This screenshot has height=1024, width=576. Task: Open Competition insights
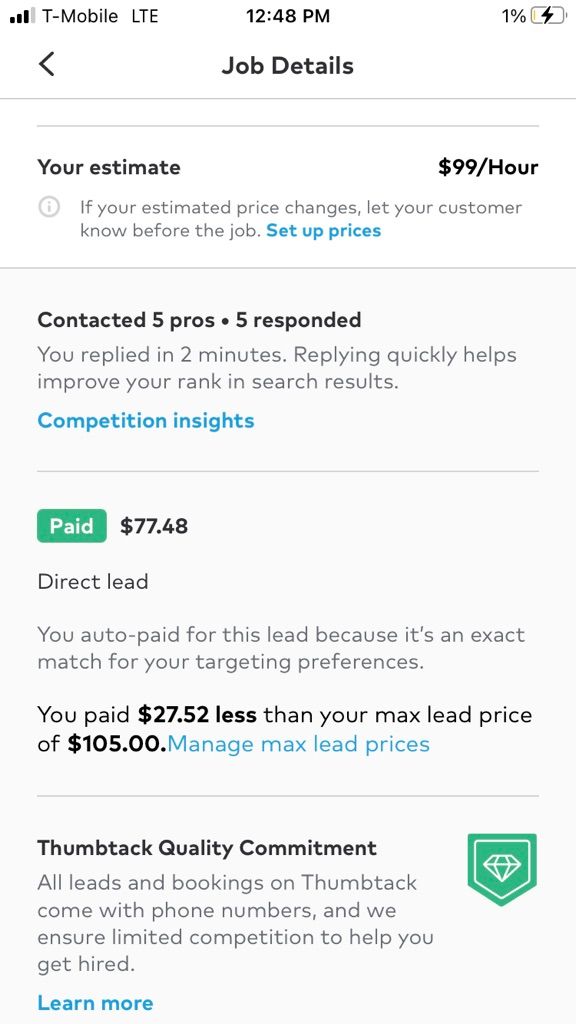click(146, 421)
